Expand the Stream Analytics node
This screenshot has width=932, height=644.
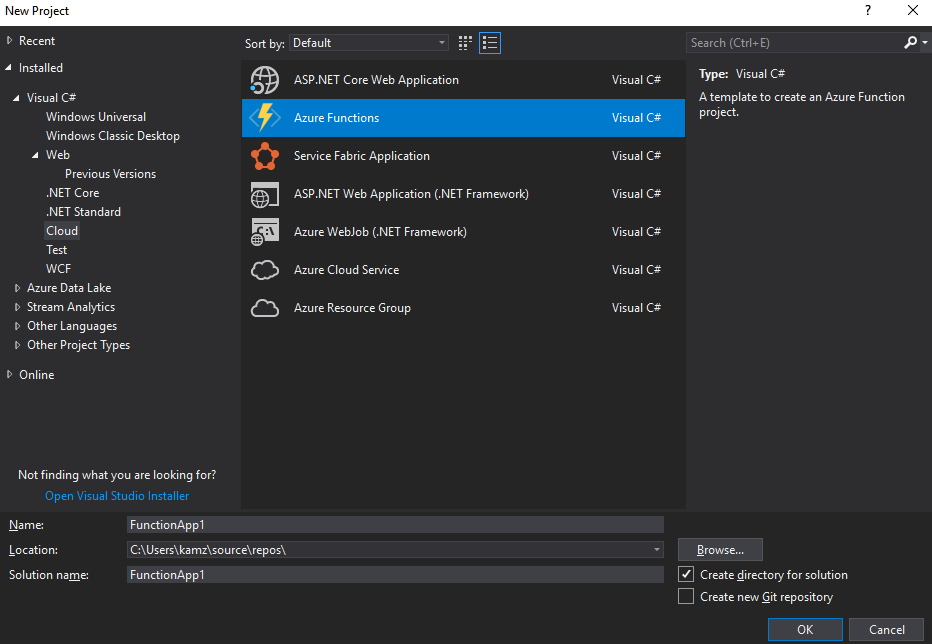(x=17, y=307)
